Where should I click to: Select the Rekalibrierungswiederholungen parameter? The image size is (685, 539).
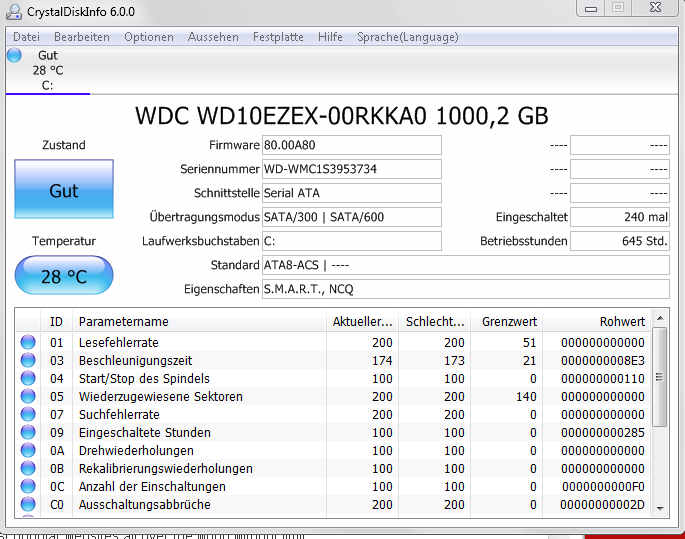click(x=166, y=469)
